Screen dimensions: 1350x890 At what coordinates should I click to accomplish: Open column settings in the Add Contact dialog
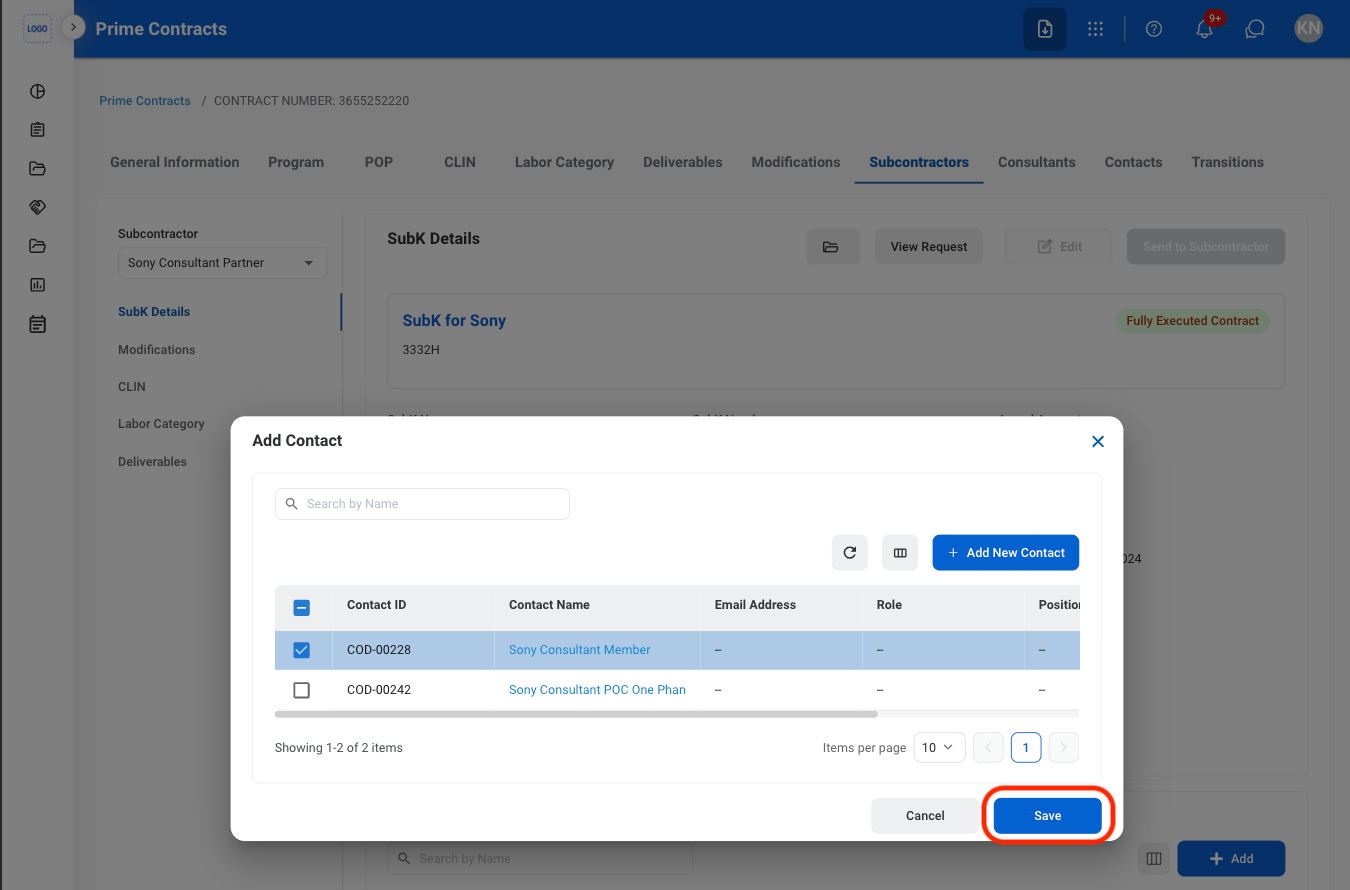click(900, 552)
